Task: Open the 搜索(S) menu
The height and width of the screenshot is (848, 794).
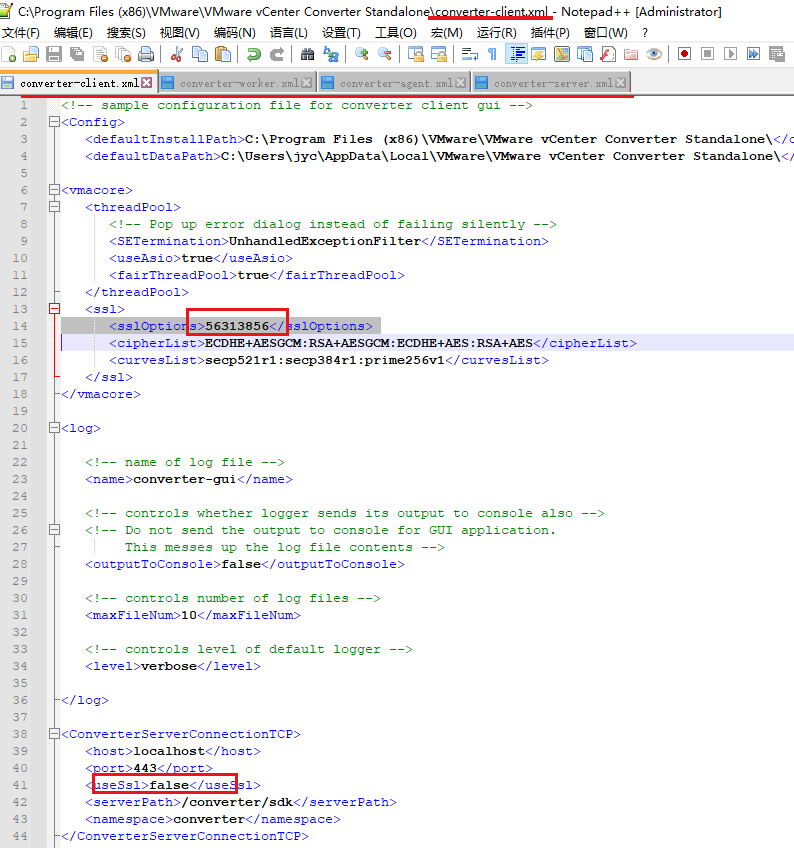Action: (126, 33)
